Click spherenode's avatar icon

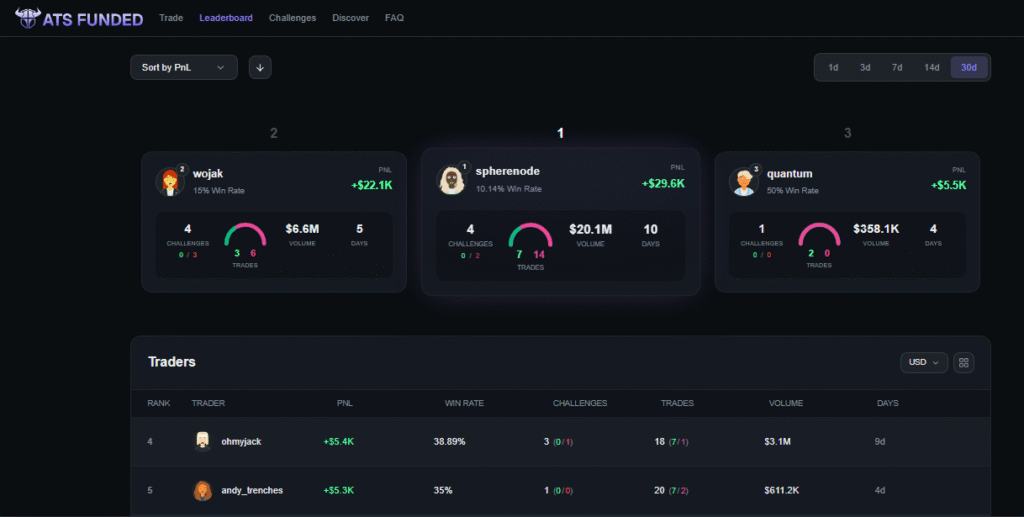[x=452, y=179]
